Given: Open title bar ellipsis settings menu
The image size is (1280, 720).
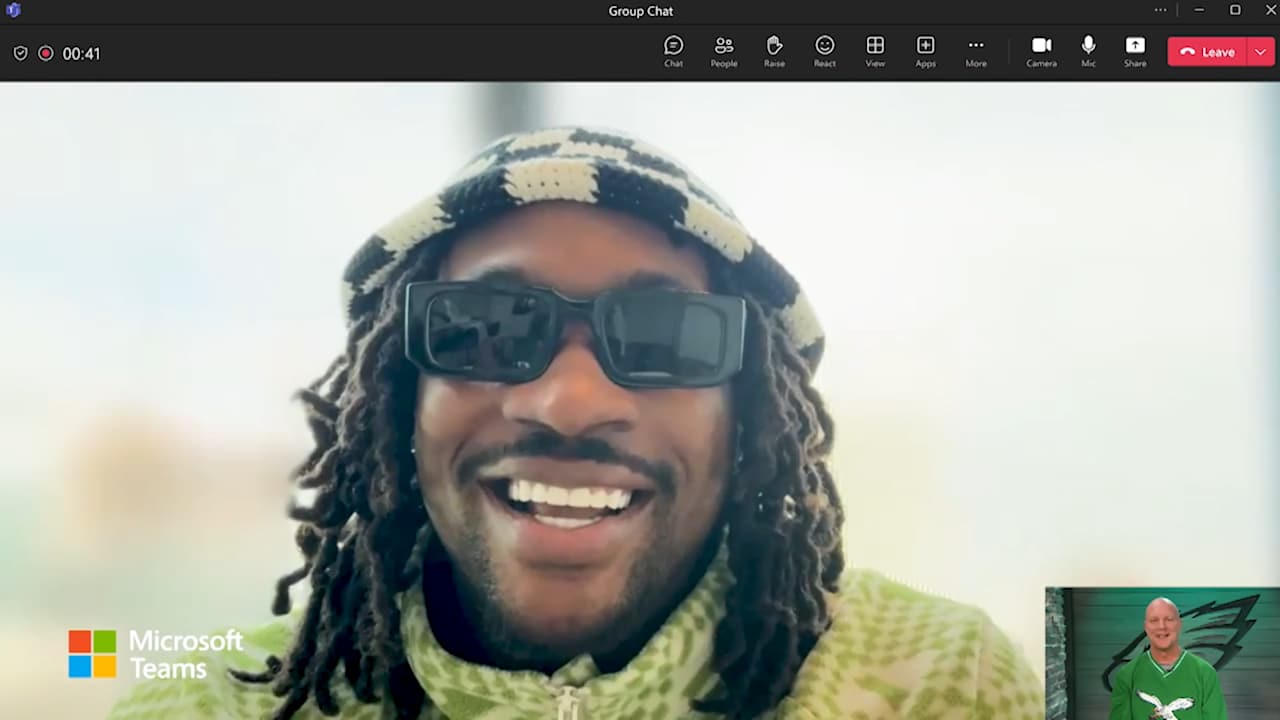Looking at the screenshot, I should coord(1160,10).
